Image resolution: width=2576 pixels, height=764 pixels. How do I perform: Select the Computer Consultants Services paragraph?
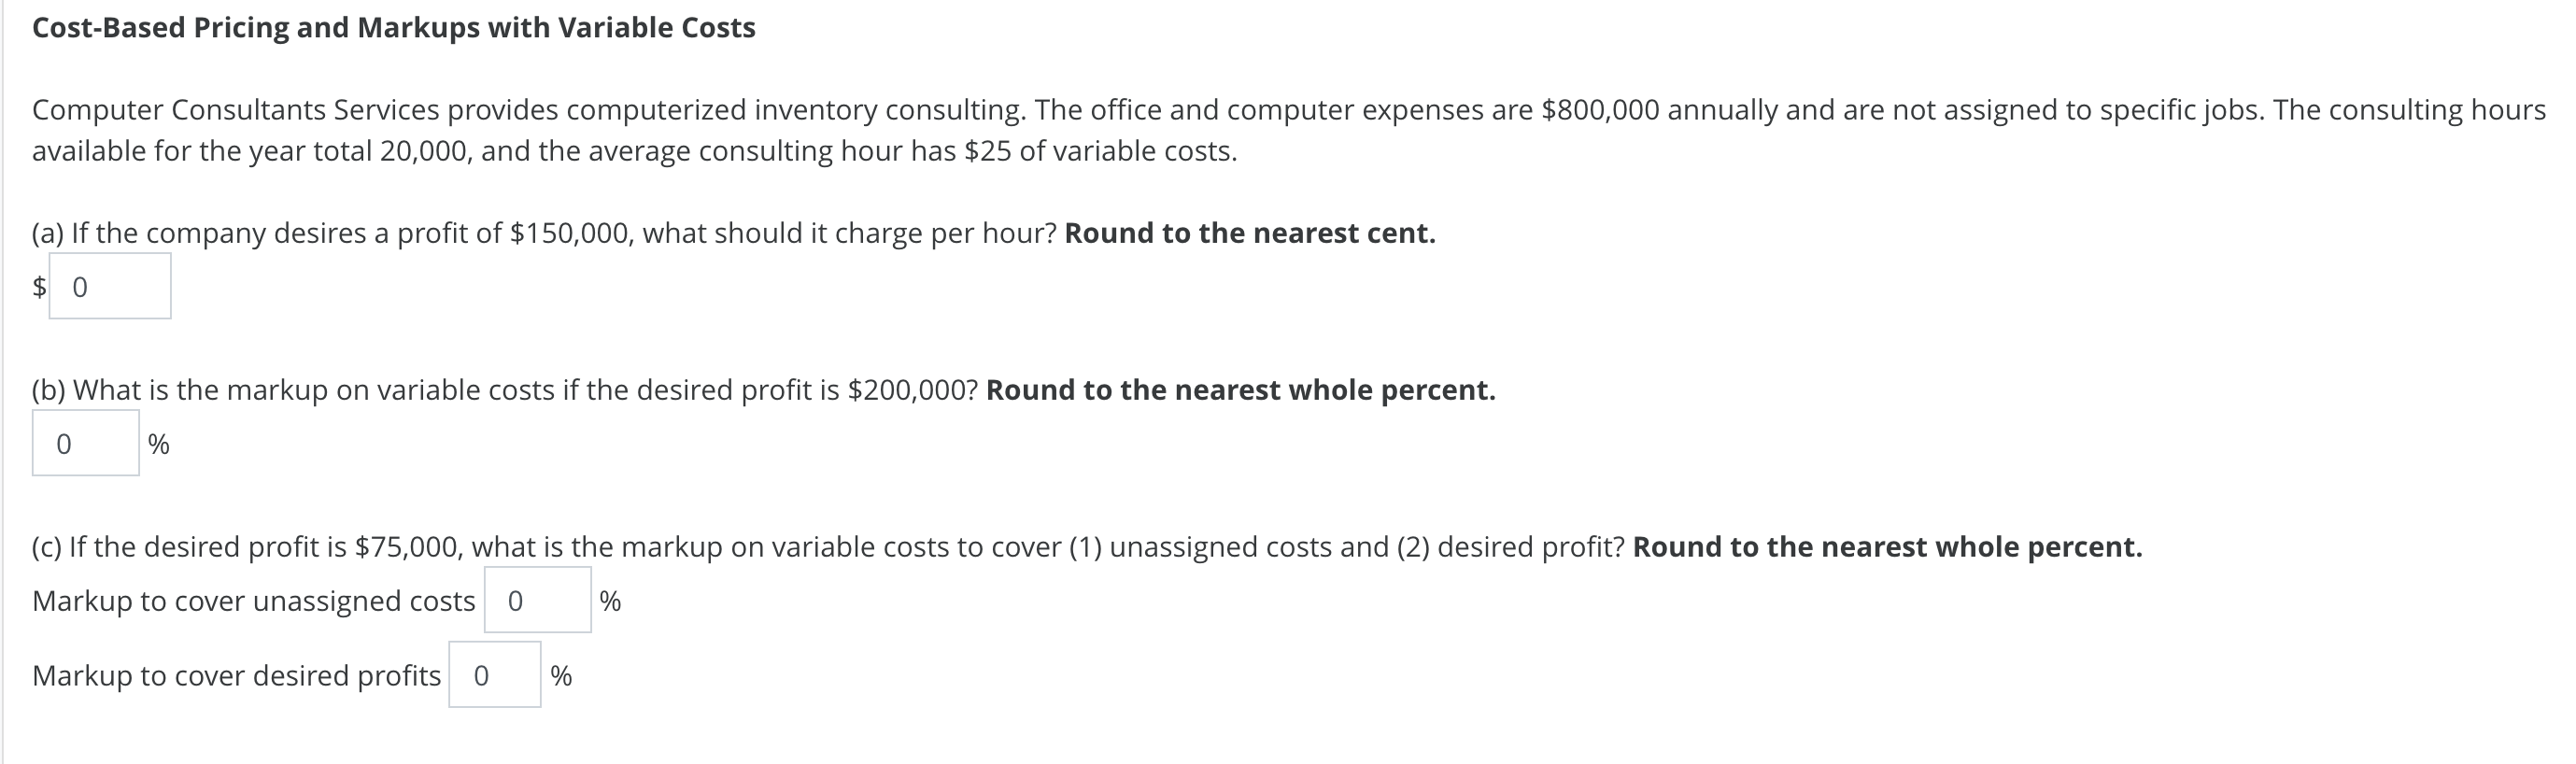[1280, 131]
